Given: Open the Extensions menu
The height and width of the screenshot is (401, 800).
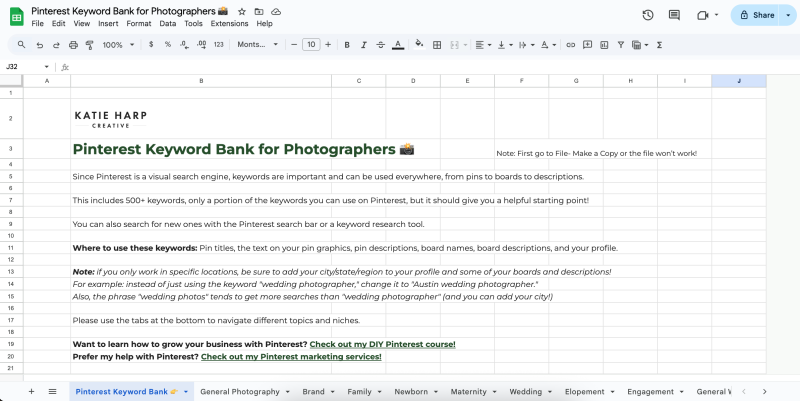Looking at the screenshot, I should tap(229, 23).
